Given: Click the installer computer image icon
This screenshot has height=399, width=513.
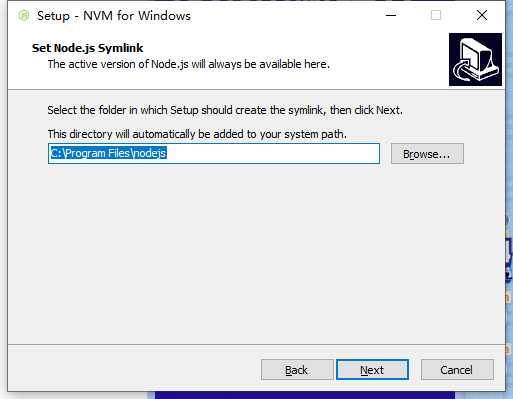Looking at the screenshot, I should 475,59.
